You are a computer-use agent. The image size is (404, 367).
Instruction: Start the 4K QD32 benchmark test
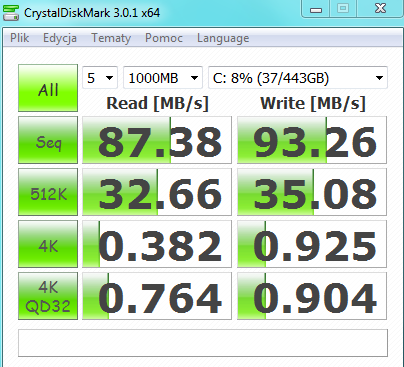point(48,296)
